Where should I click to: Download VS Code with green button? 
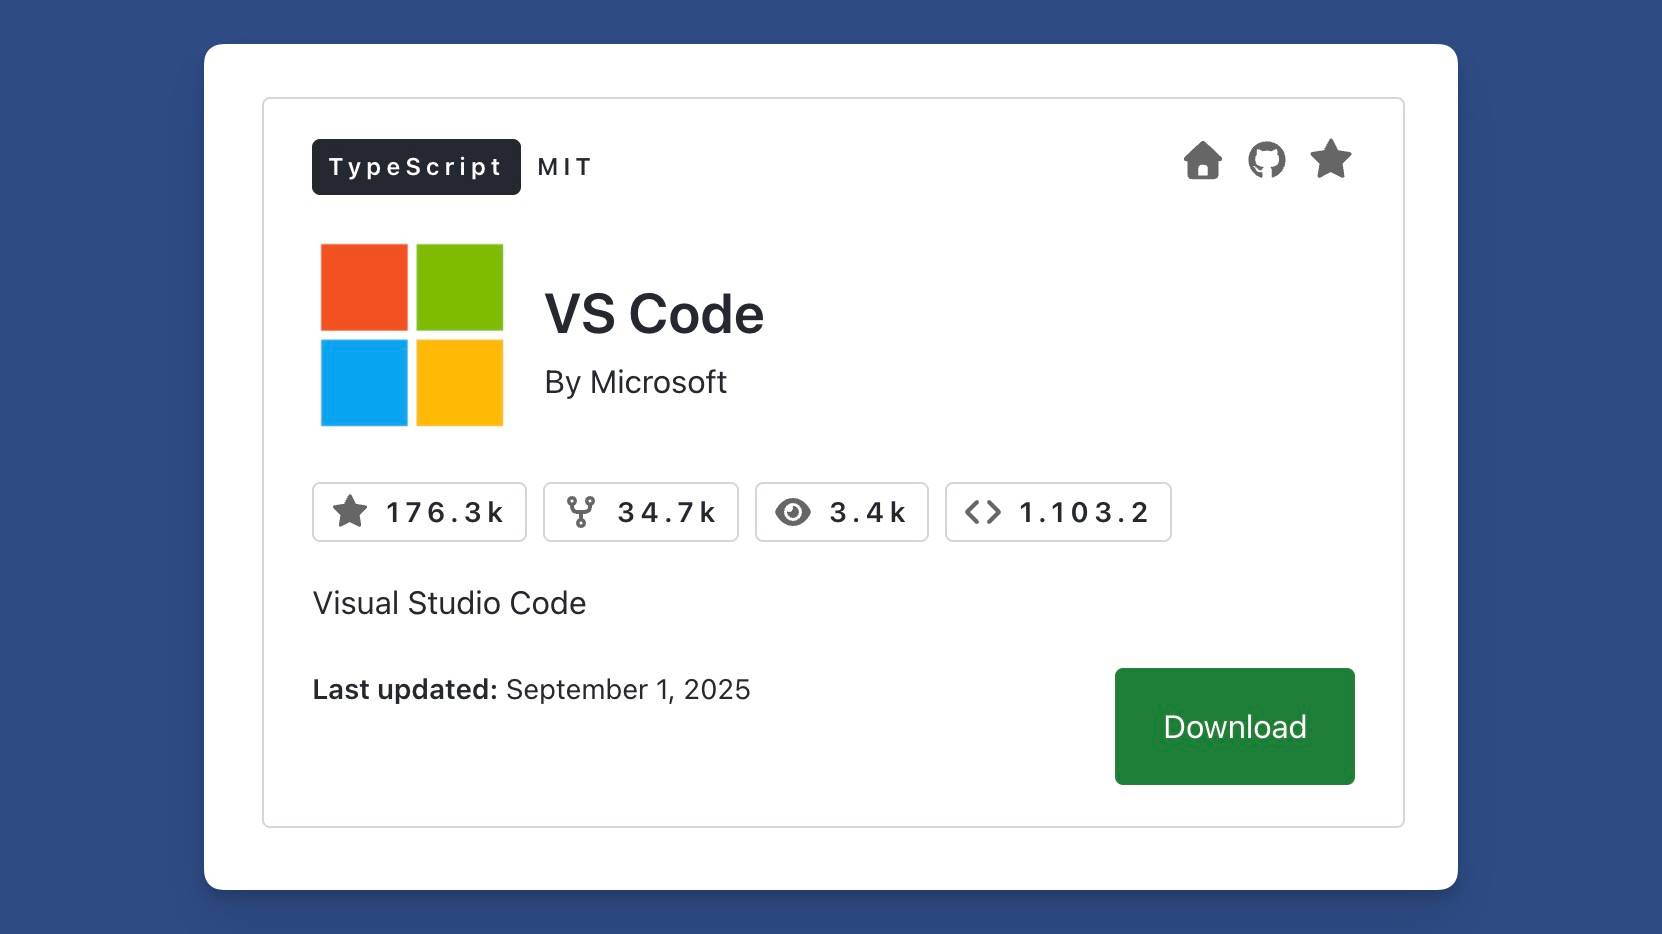tap(1235, 726)
